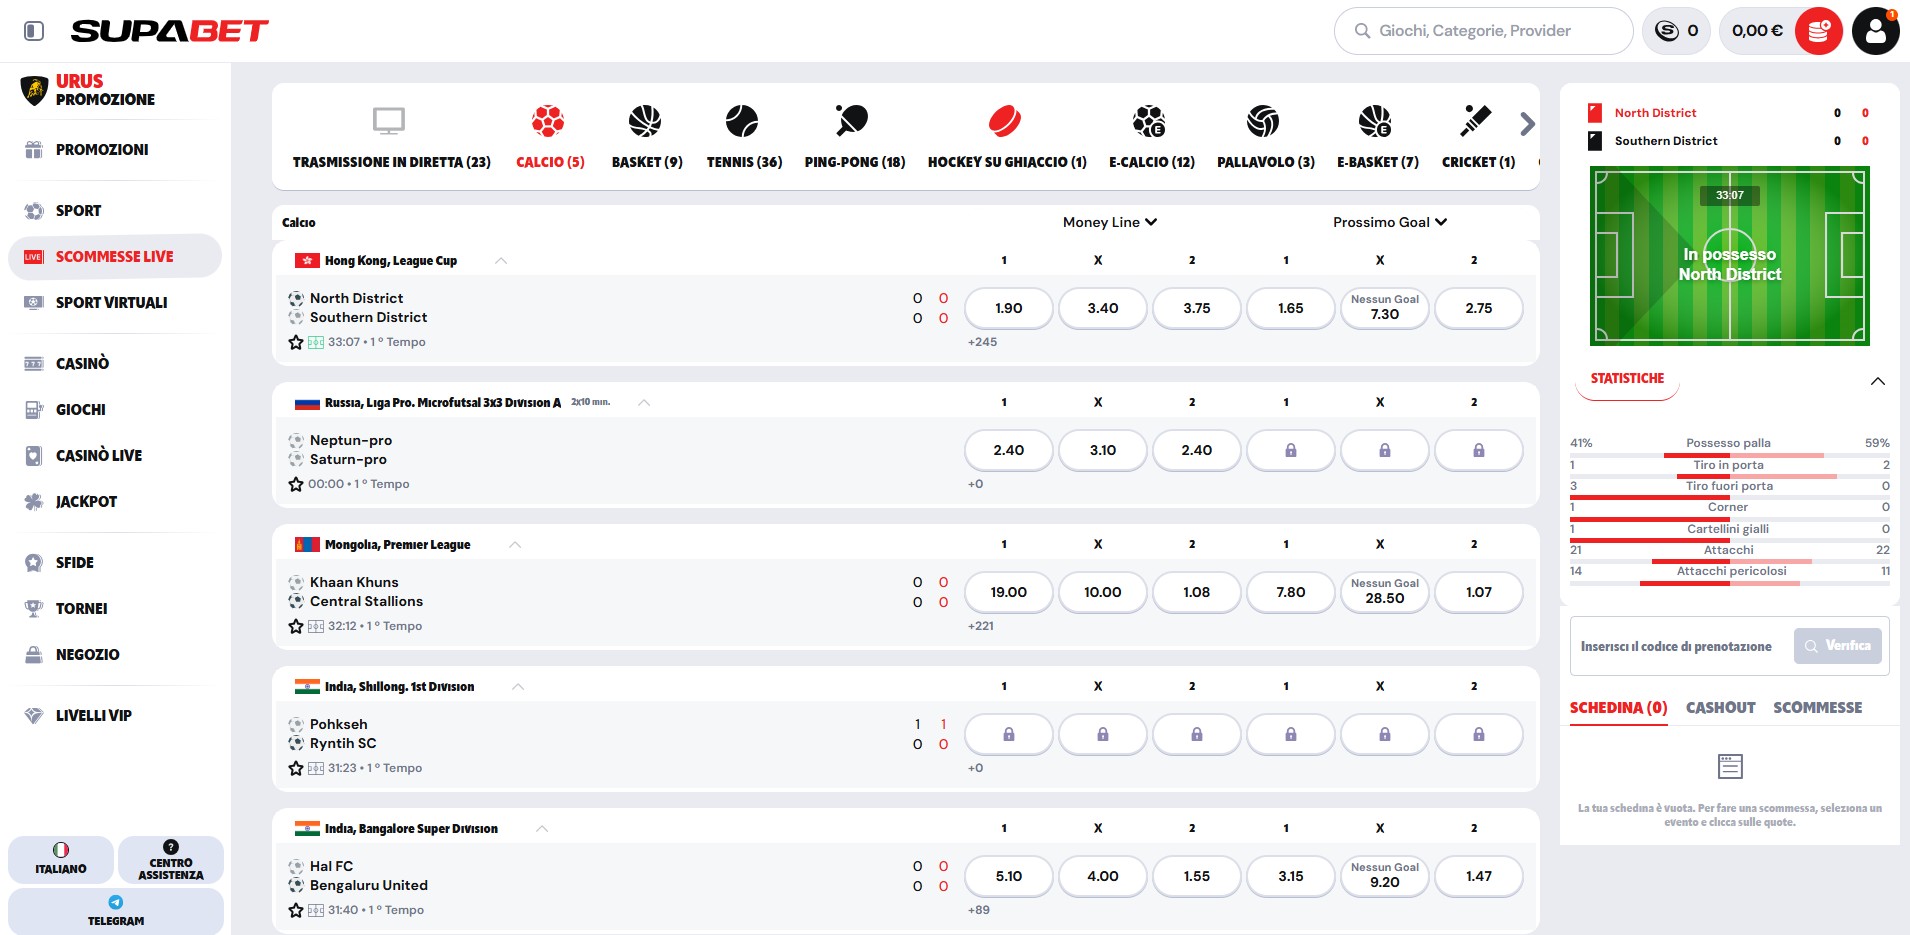Viewport: 1910px width, 935px height.
Task: Click the Verifica button
Action: pyautogui.click(x=1838, y=646)
